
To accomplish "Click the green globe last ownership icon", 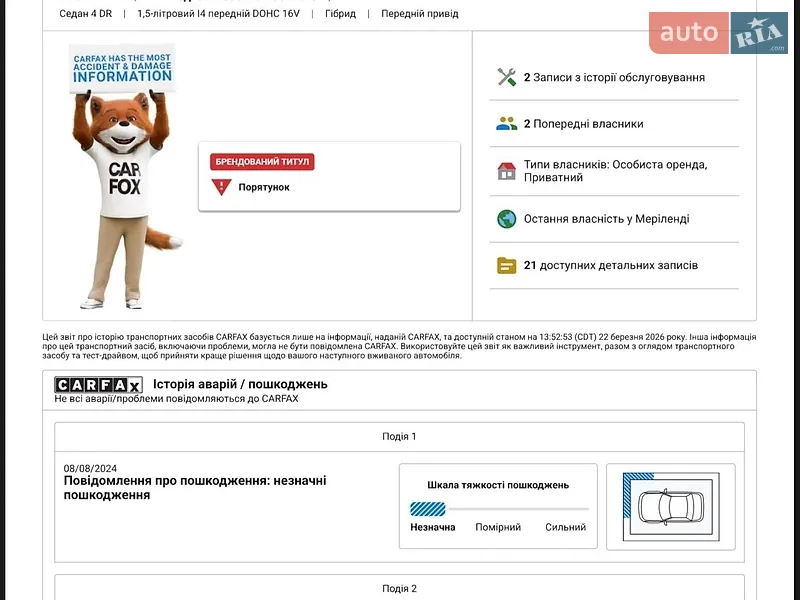I will (x=506, y=219).
